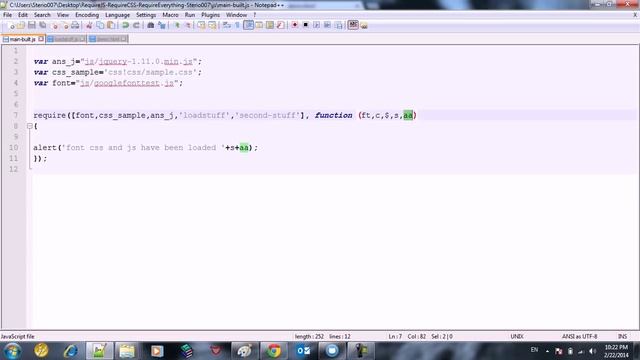Viewport: 640px width, 360px height.
Task: Click the Ln : 7 status entry
Action: (395, 336)
